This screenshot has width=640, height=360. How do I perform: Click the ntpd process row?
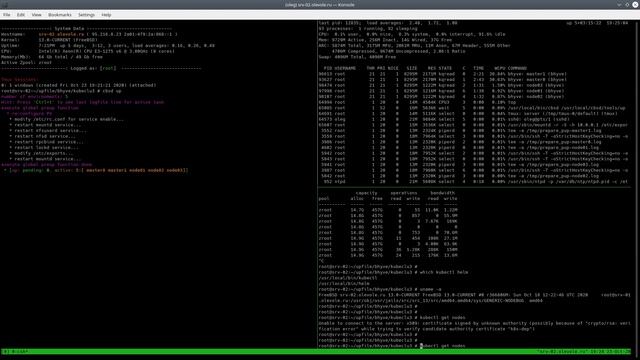pos(473,182)
